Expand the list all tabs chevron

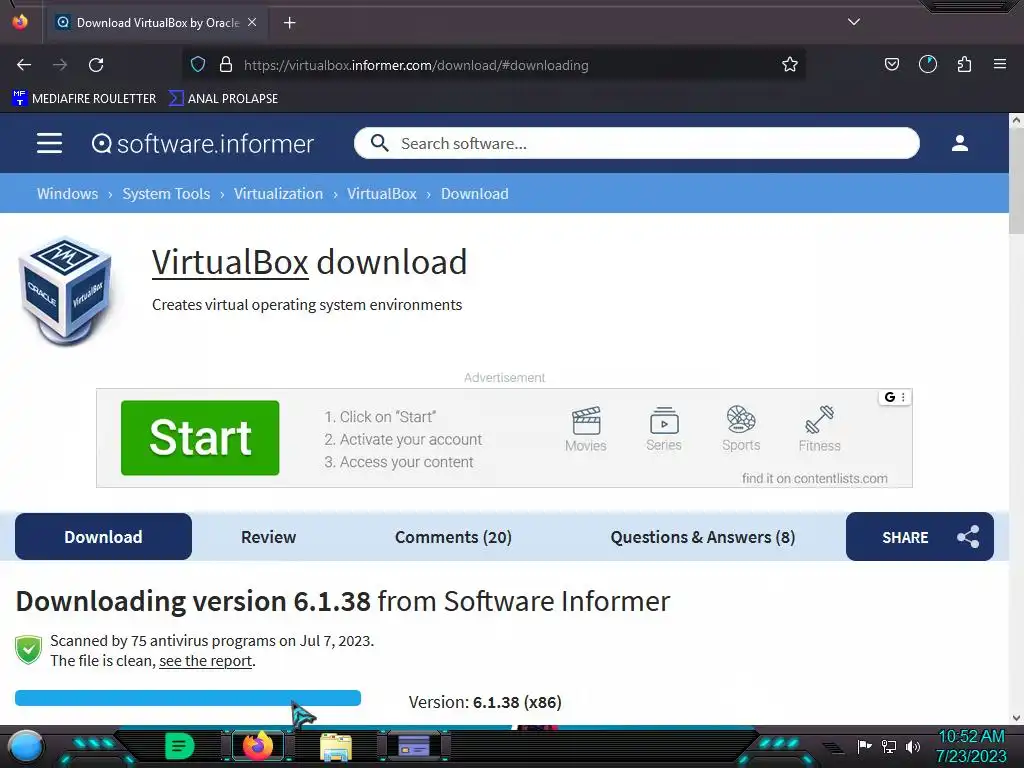click(854, 22)
